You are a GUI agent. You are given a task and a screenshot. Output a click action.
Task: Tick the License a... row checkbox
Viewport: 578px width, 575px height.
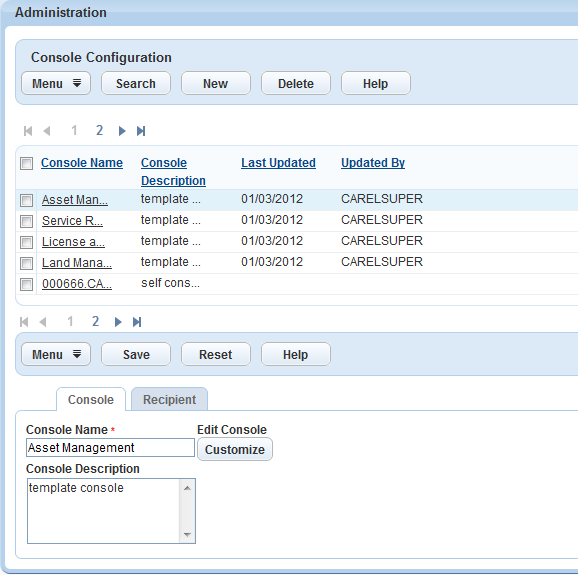[x=27, y=242]
